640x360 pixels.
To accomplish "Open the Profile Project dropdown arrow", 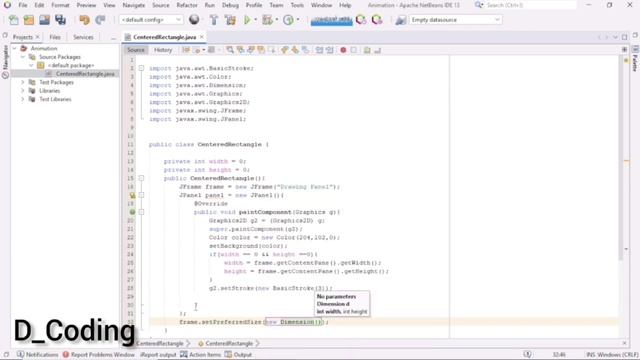I will coord(298,20).
